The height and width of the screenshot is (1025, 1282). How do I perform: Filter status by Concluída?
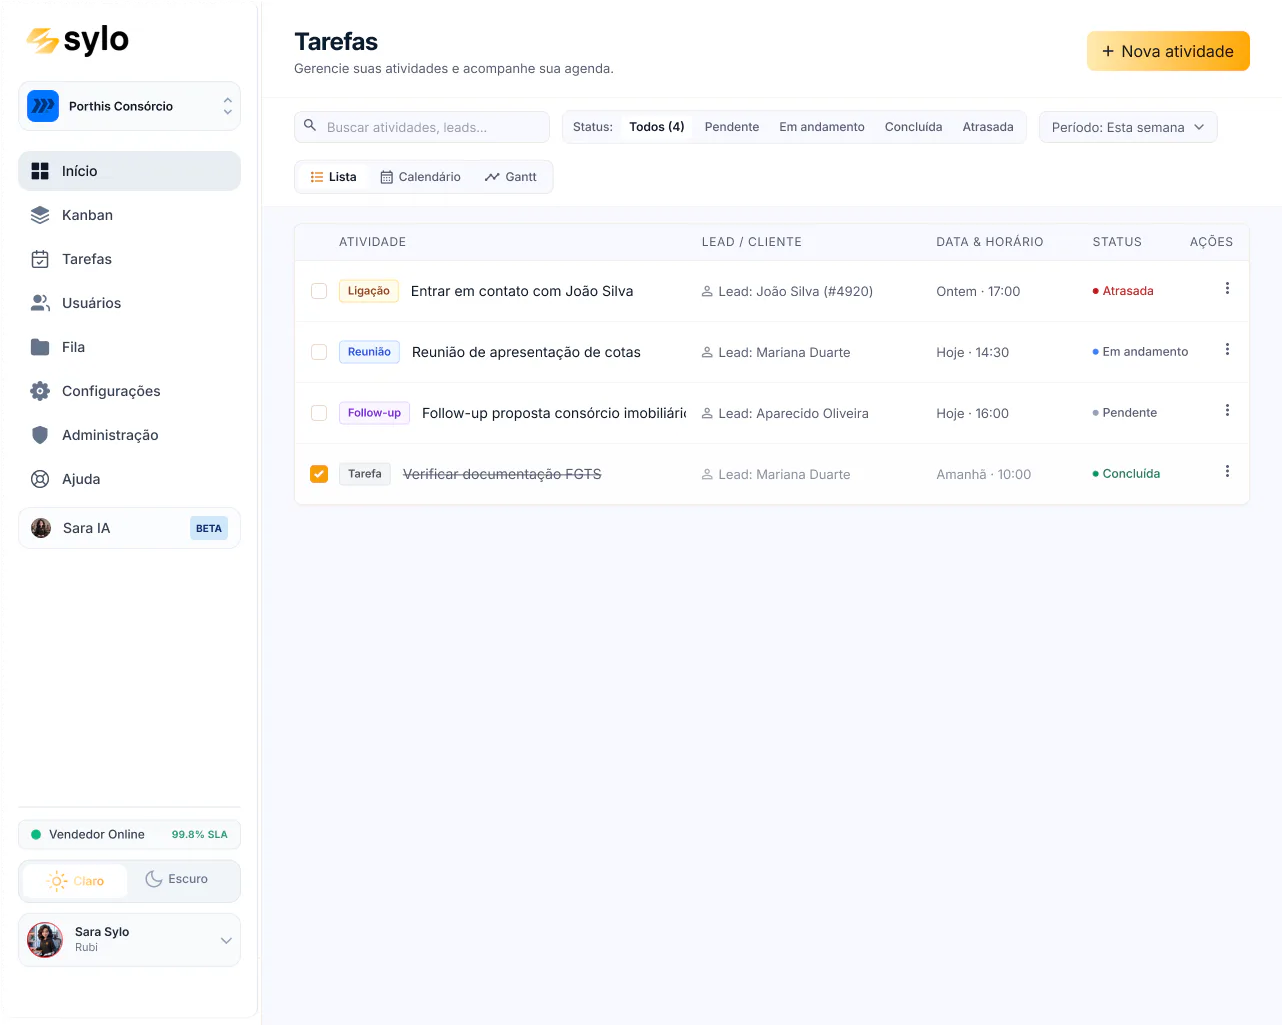[x=913, y=127]
